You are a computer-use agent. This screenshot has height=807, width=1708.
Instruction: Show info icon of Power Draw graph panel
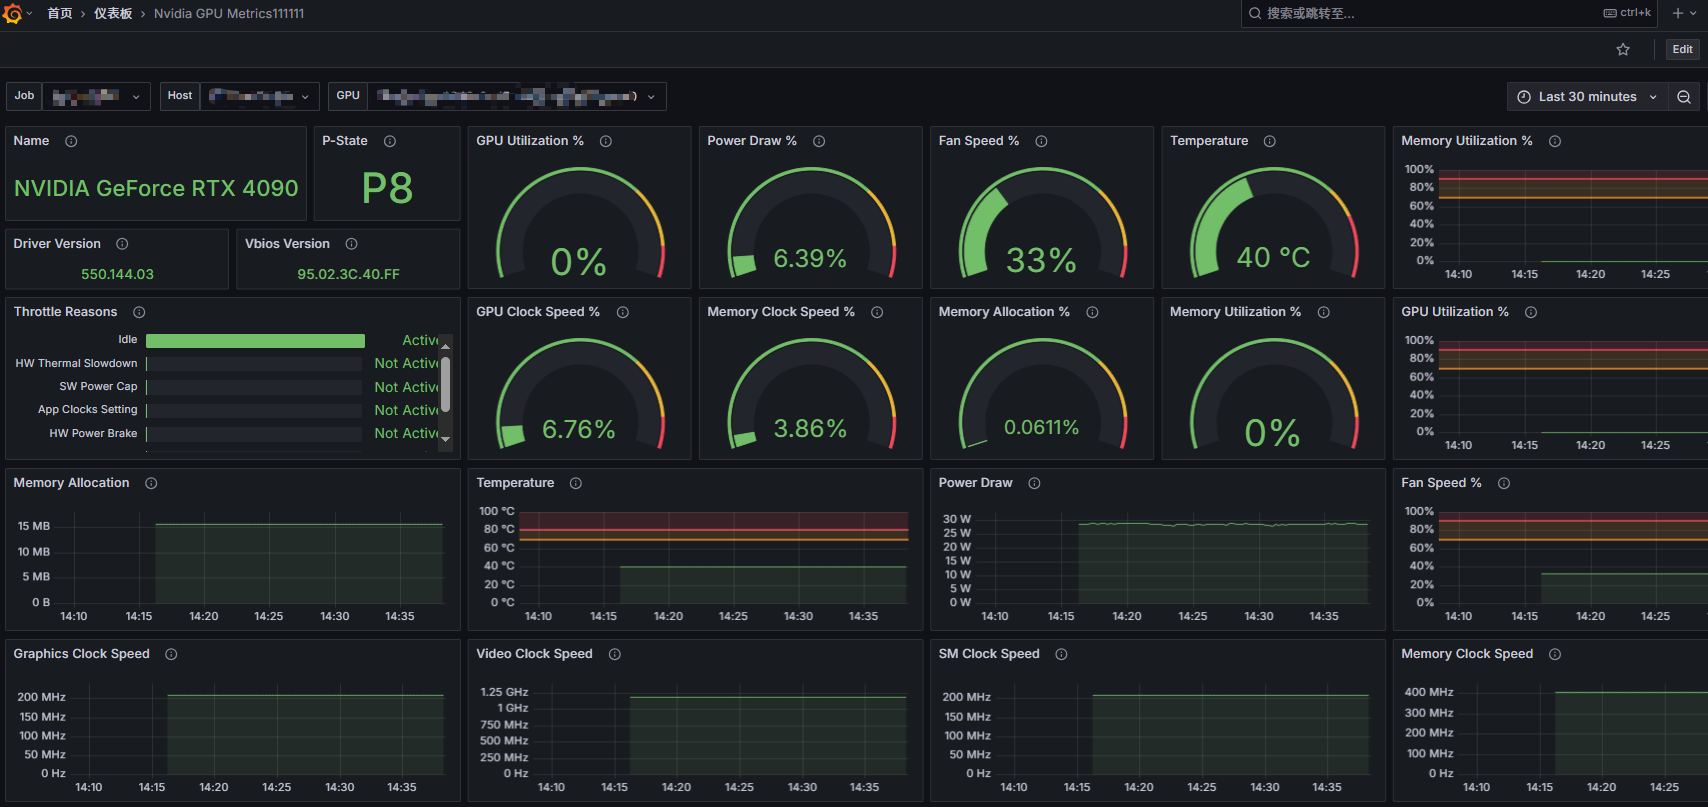click(x=1034, y=483)
